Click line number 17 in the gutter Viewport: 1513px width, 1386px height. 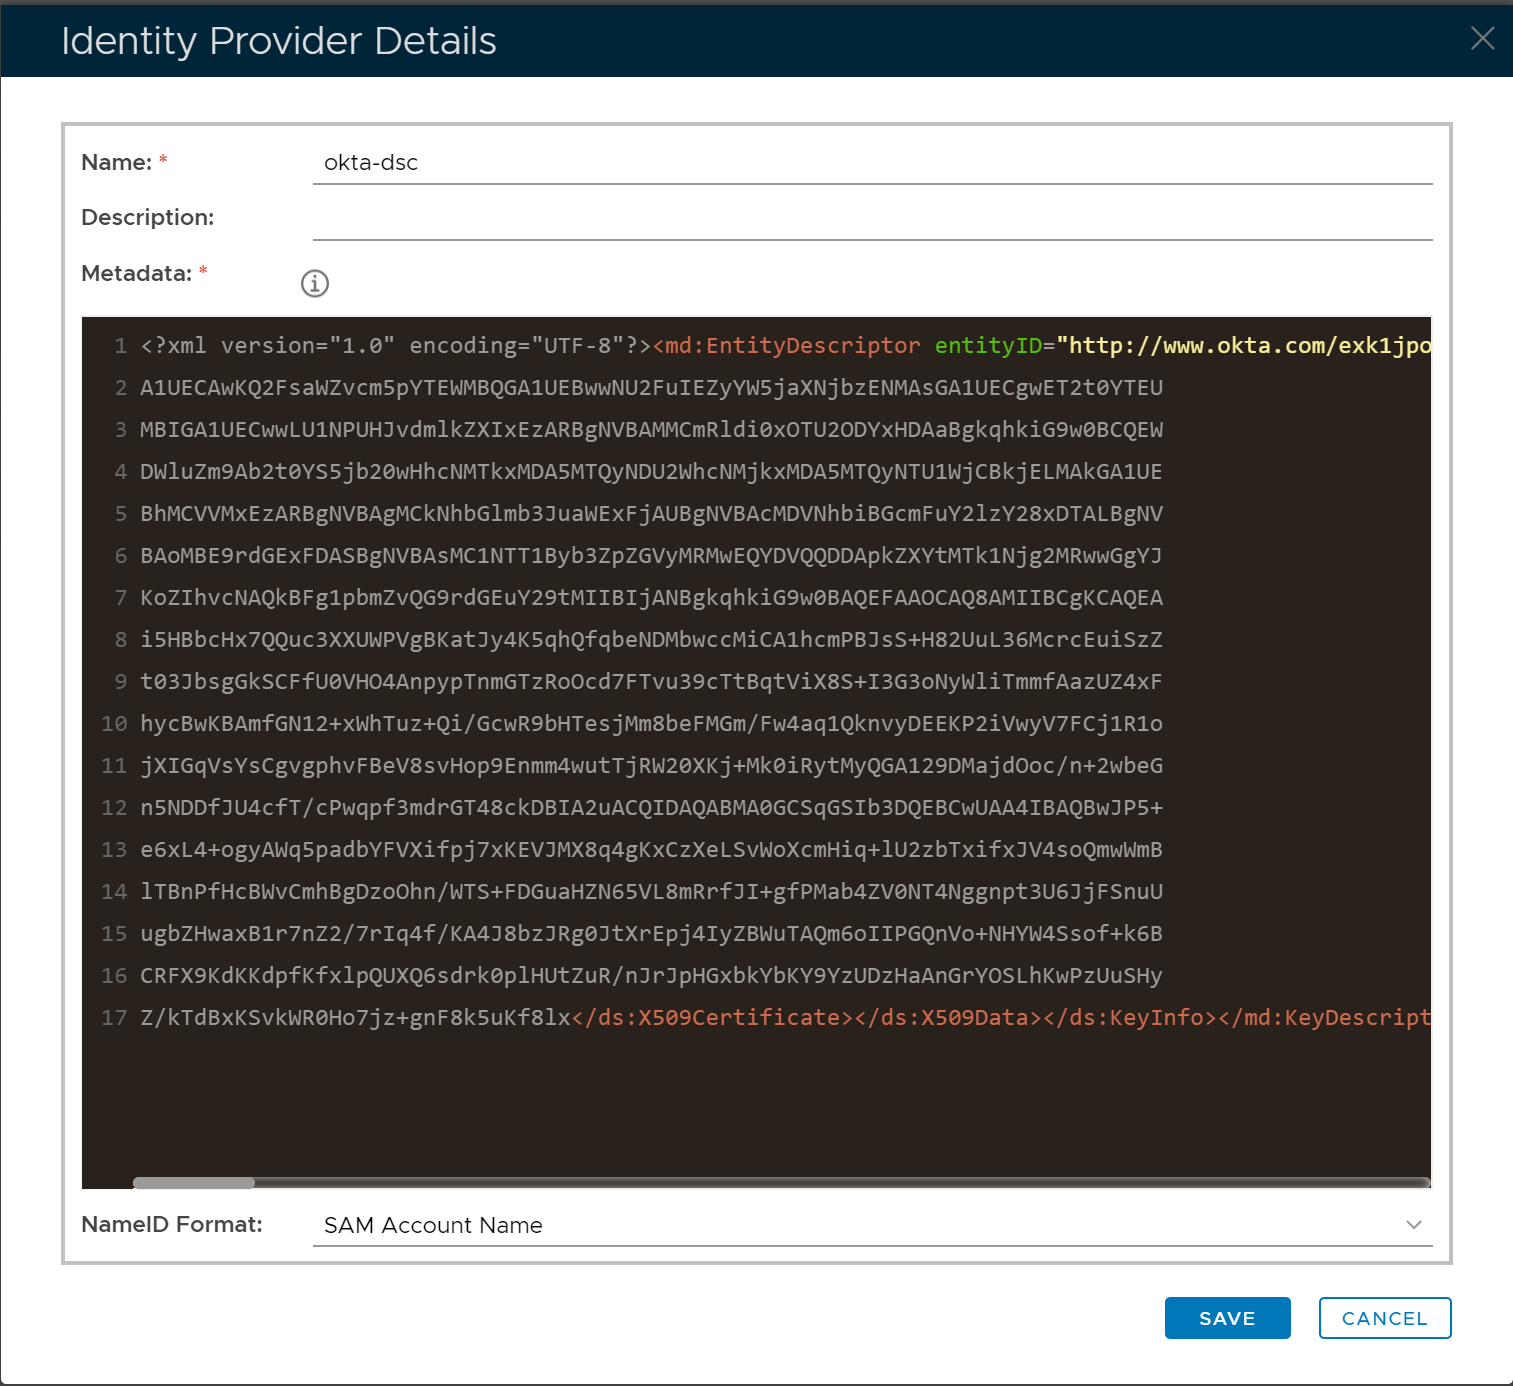114,1018
